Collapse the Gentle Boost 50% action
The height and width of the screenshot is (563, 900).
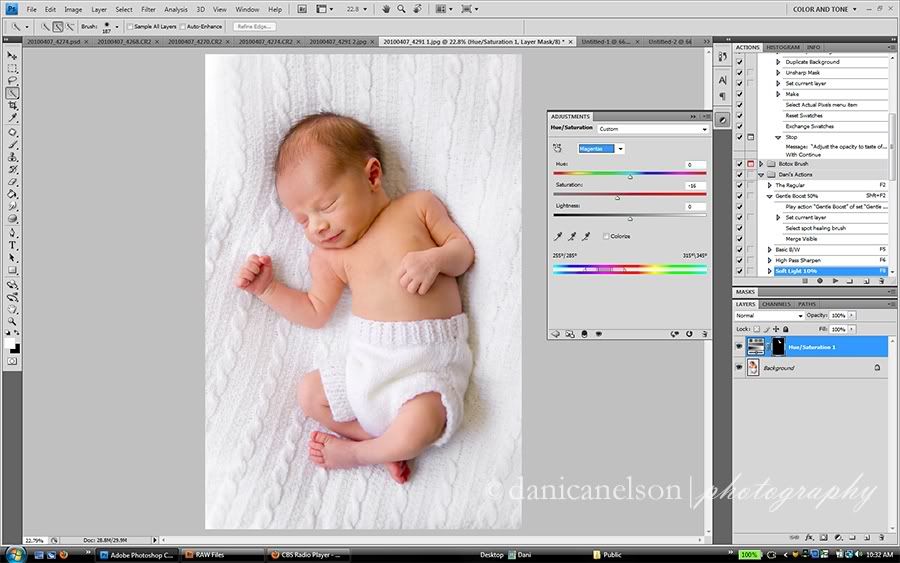[x=770, y=196]
